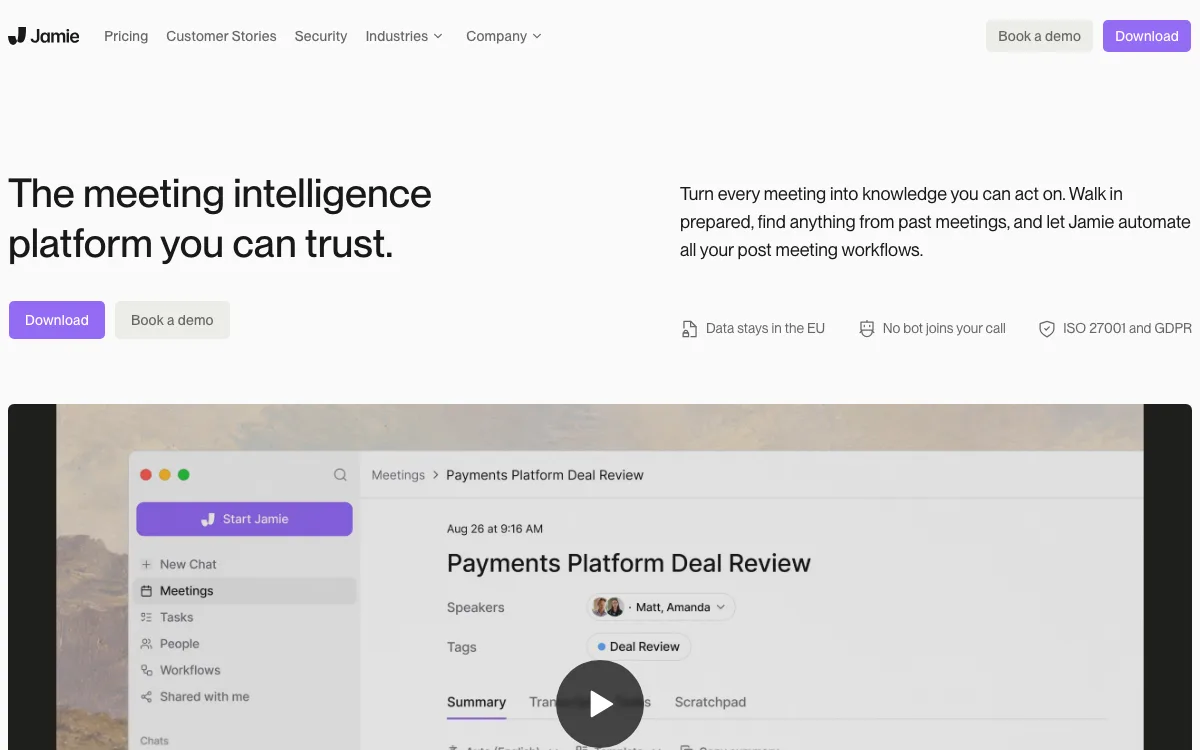Viewport: 1200px width, 750px height.
Task: Click the hero Download button
Action: click(x=57, y=320)
